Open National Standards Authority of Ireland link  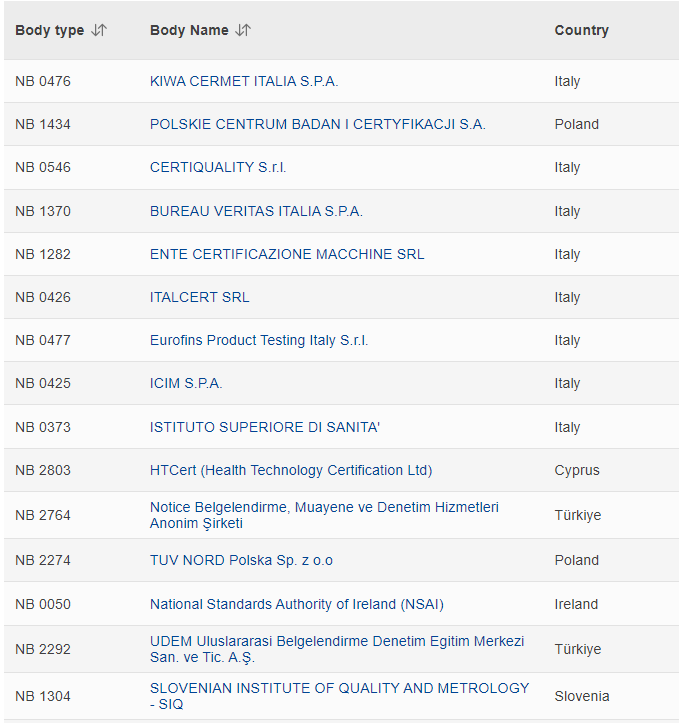click(297, 604)
